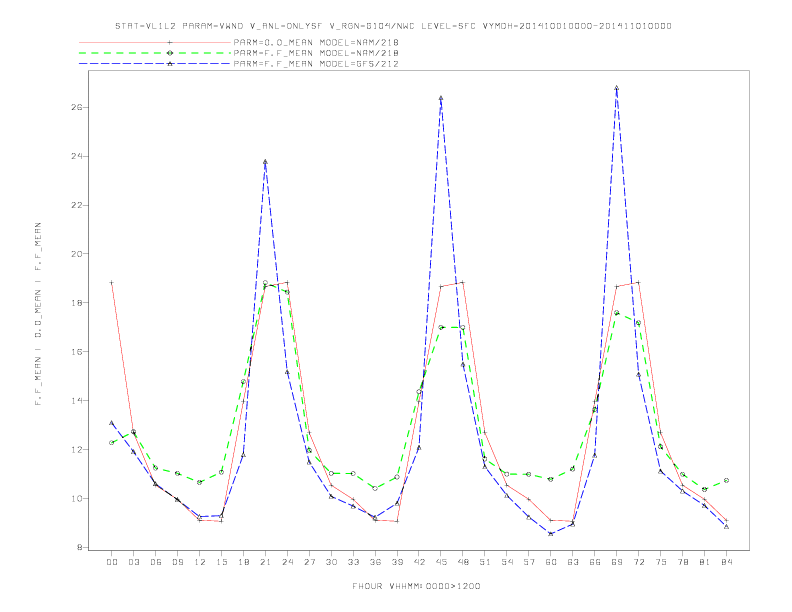
Task: Click the red observation point at hour 00
Action: [x=112, y=283]
